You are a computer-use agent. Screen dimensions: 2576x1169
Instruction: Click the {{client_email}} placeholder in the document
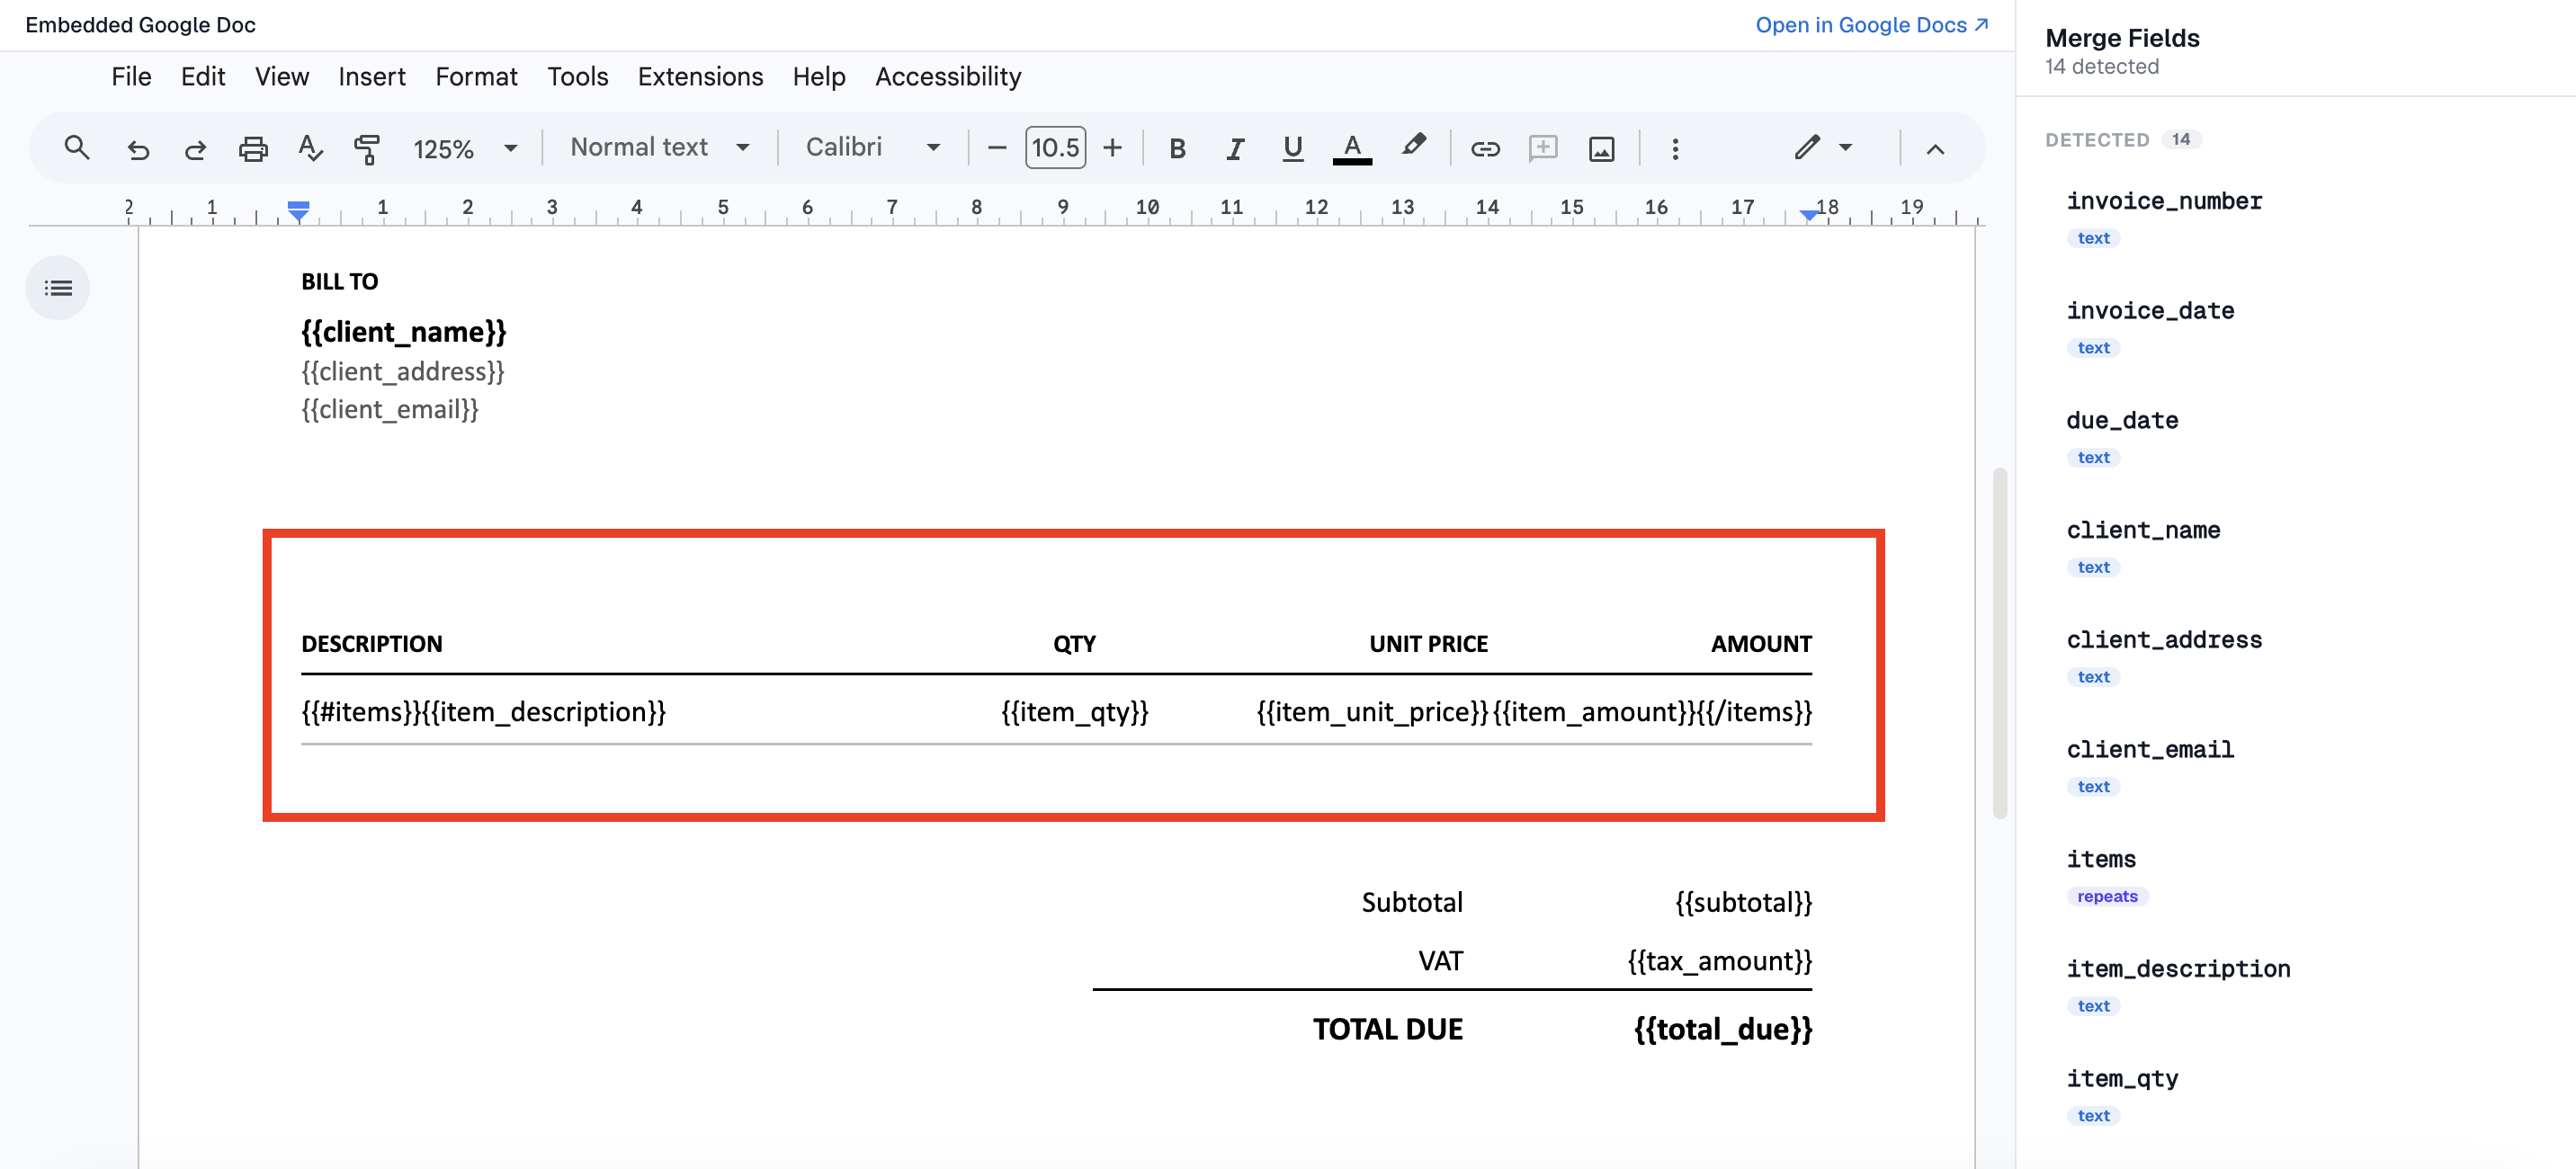point(390,410)
